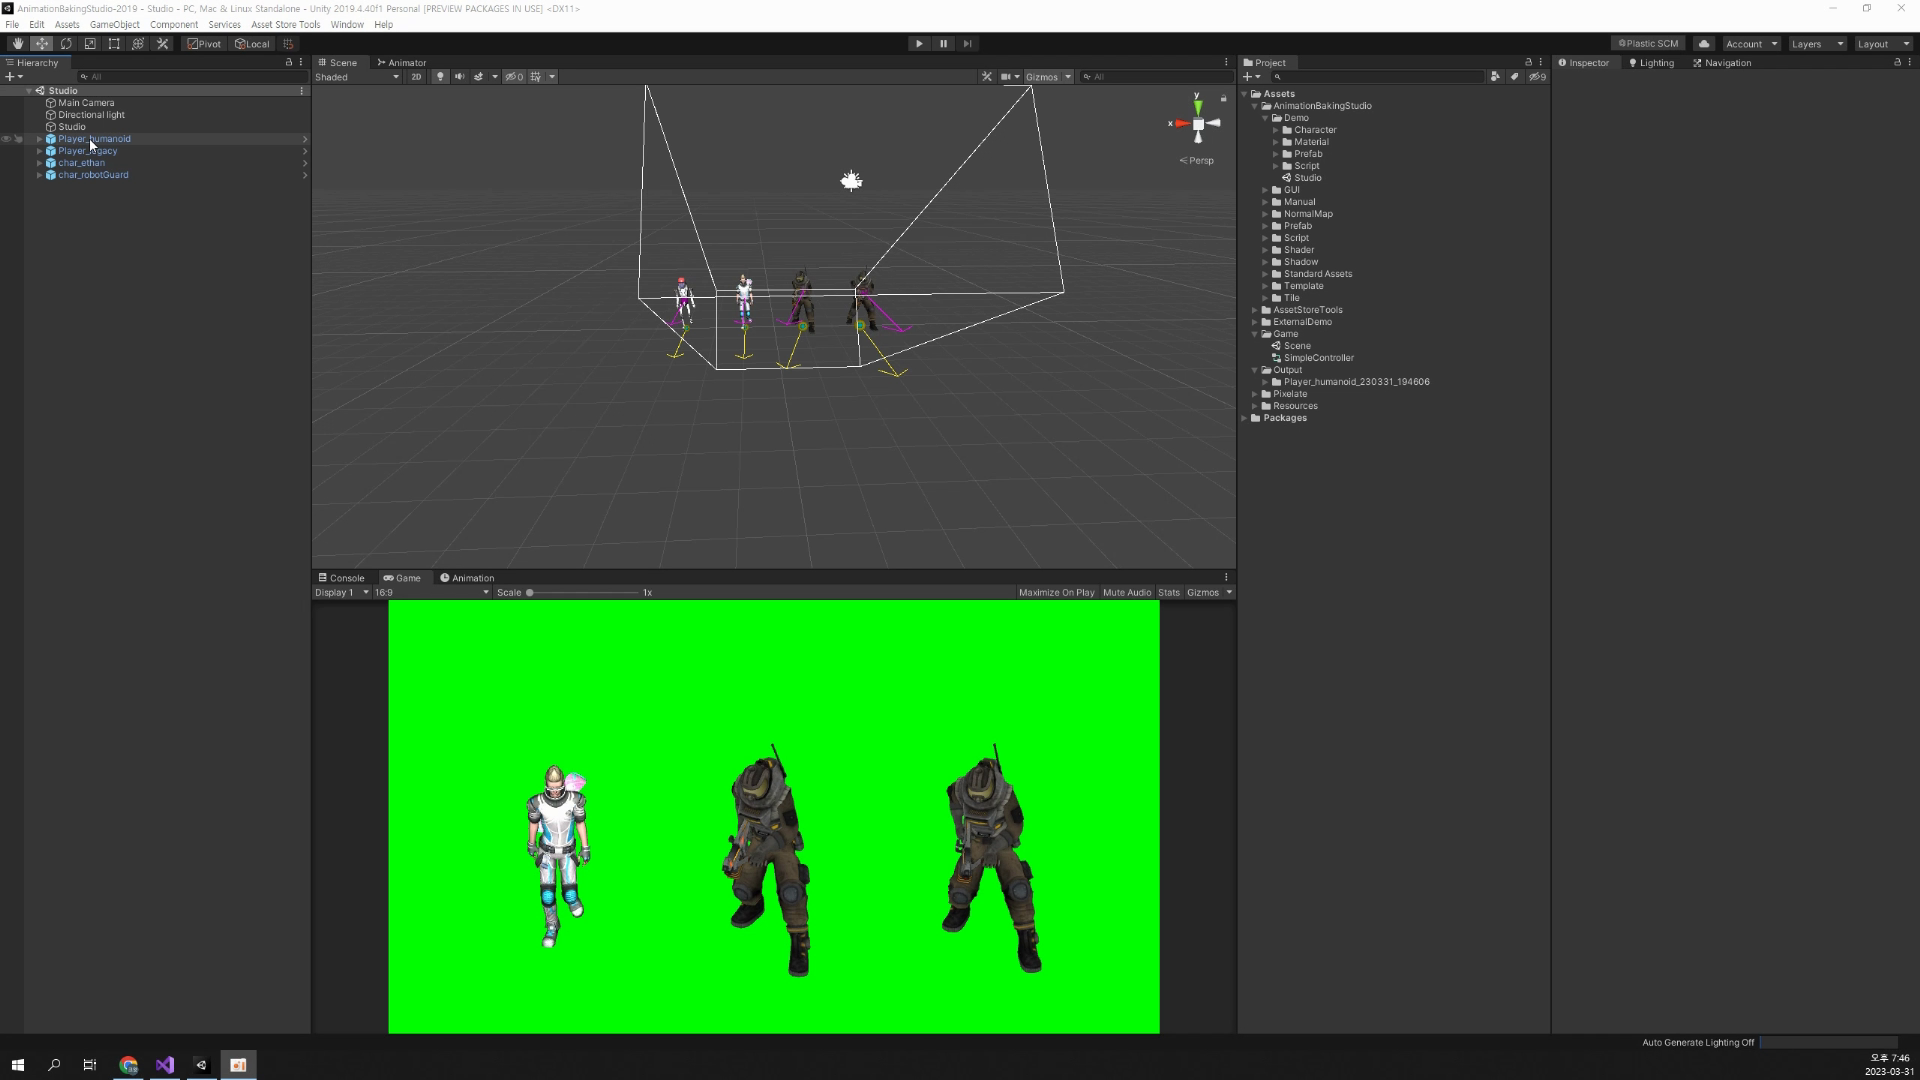The width and height of the screenshot is (1920, 1080).
Task: Click Search by Type icon in Project
Action: pos(1495,77)
